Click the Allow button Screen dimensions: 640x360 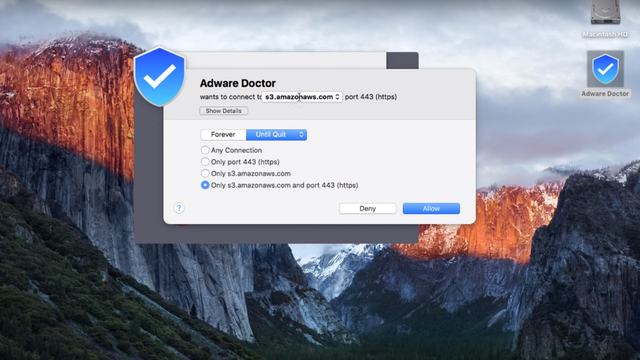(x=431, y=209)
